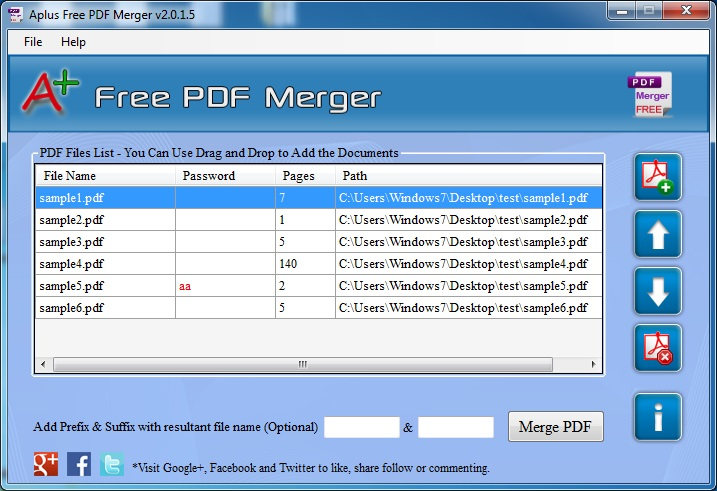
Task: Click the File Name column header
Action: [x=105, y=176]
